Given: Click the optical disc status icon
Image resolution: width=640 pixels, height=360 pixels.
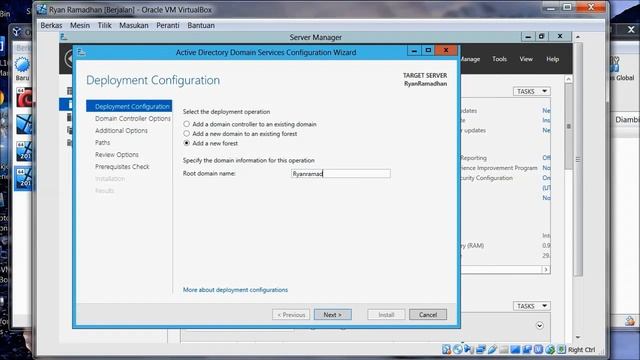Looking at the screenshot, I should click(458, 349).
